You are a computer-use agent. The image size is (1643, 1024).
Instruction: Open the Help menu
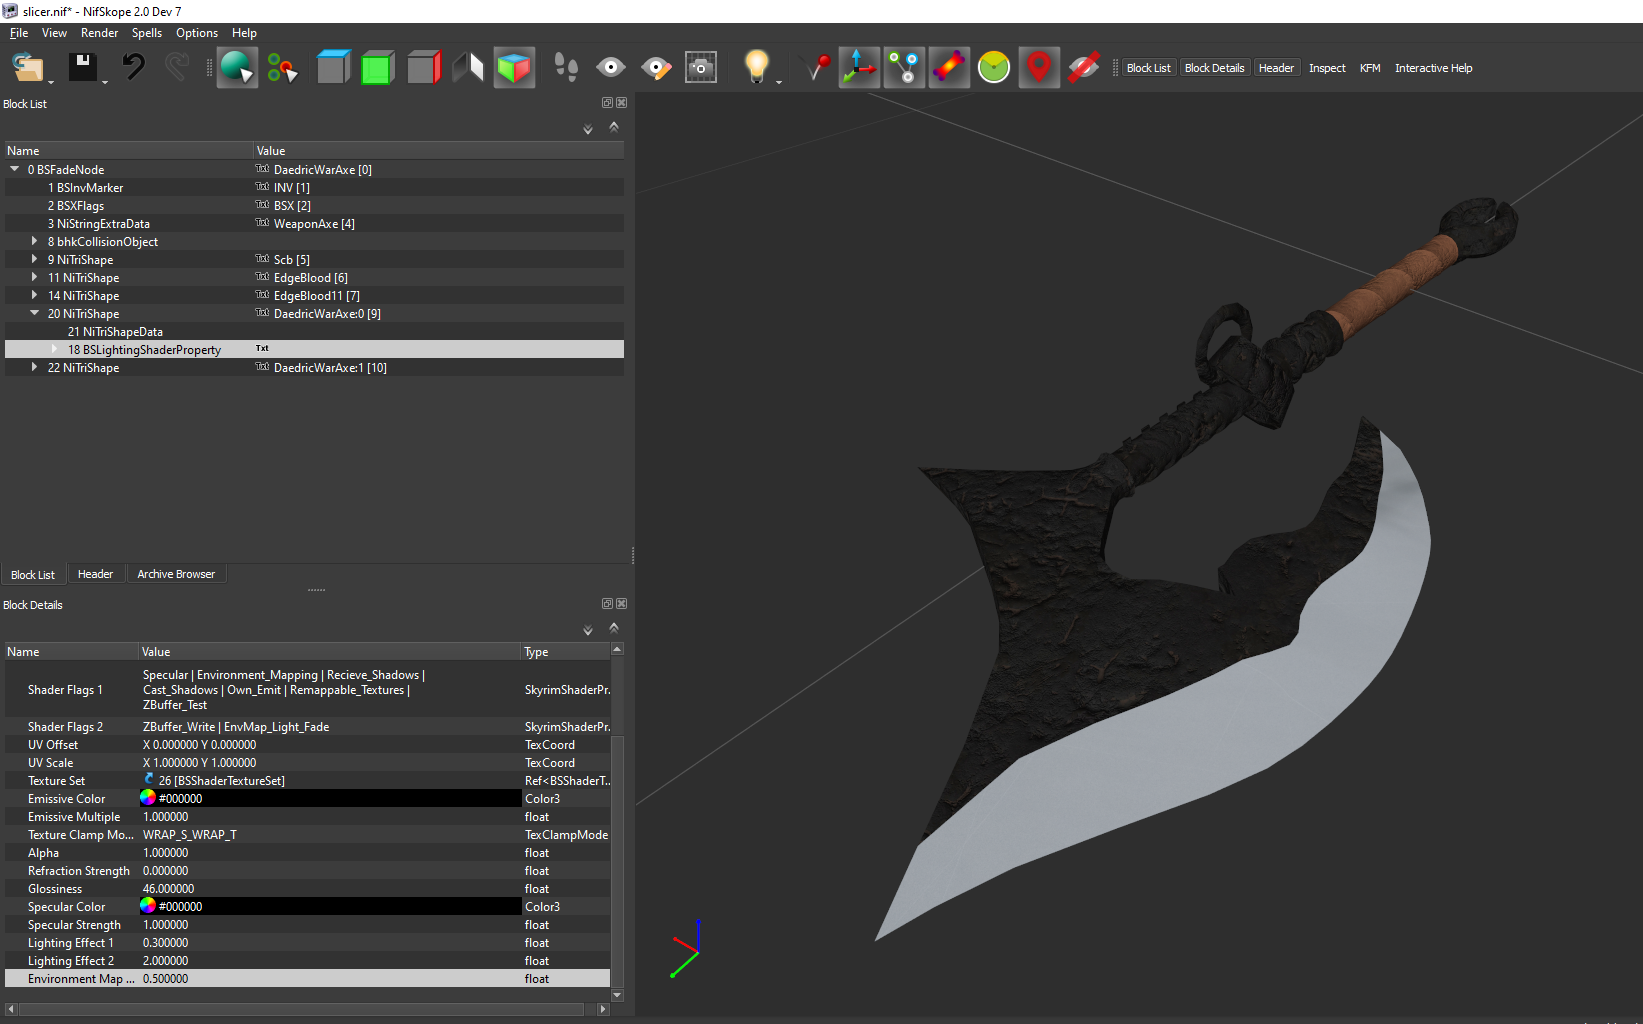pos(244,33)
